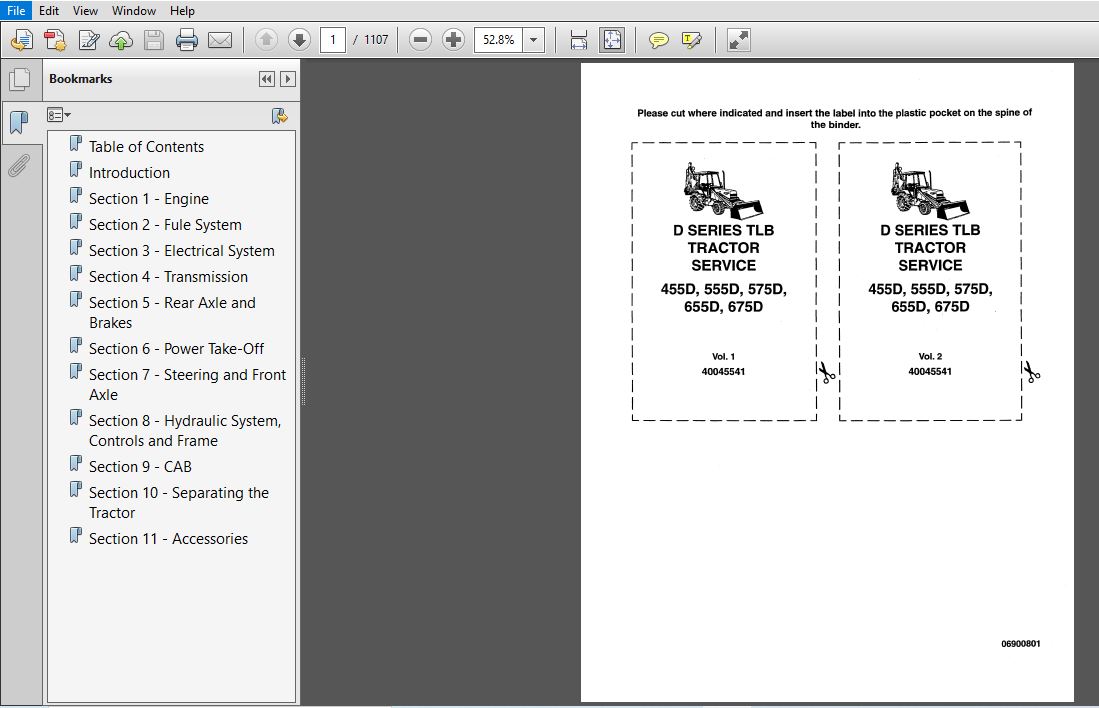Viewport: 1099px width, 708px height.
Task: Click the total page count 1107
Action: click(x=376, y=40)
